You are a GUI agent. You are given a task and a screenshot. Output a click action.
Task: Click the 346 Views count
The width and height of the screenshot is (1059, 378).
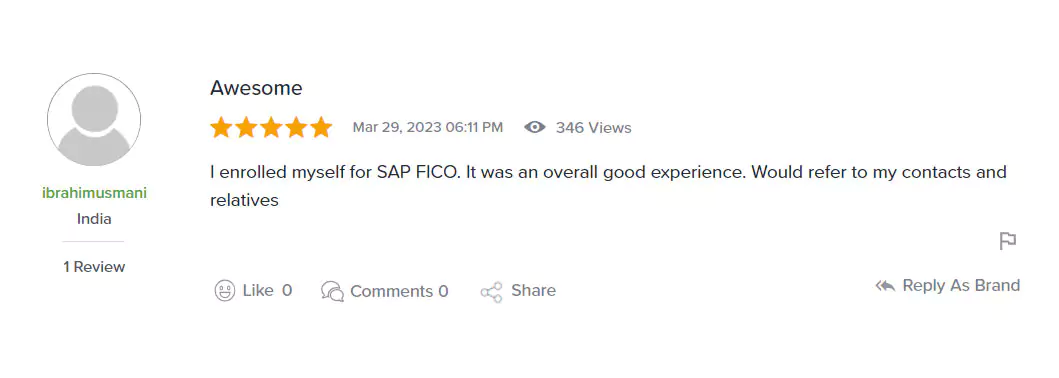(x=594, y=128)
